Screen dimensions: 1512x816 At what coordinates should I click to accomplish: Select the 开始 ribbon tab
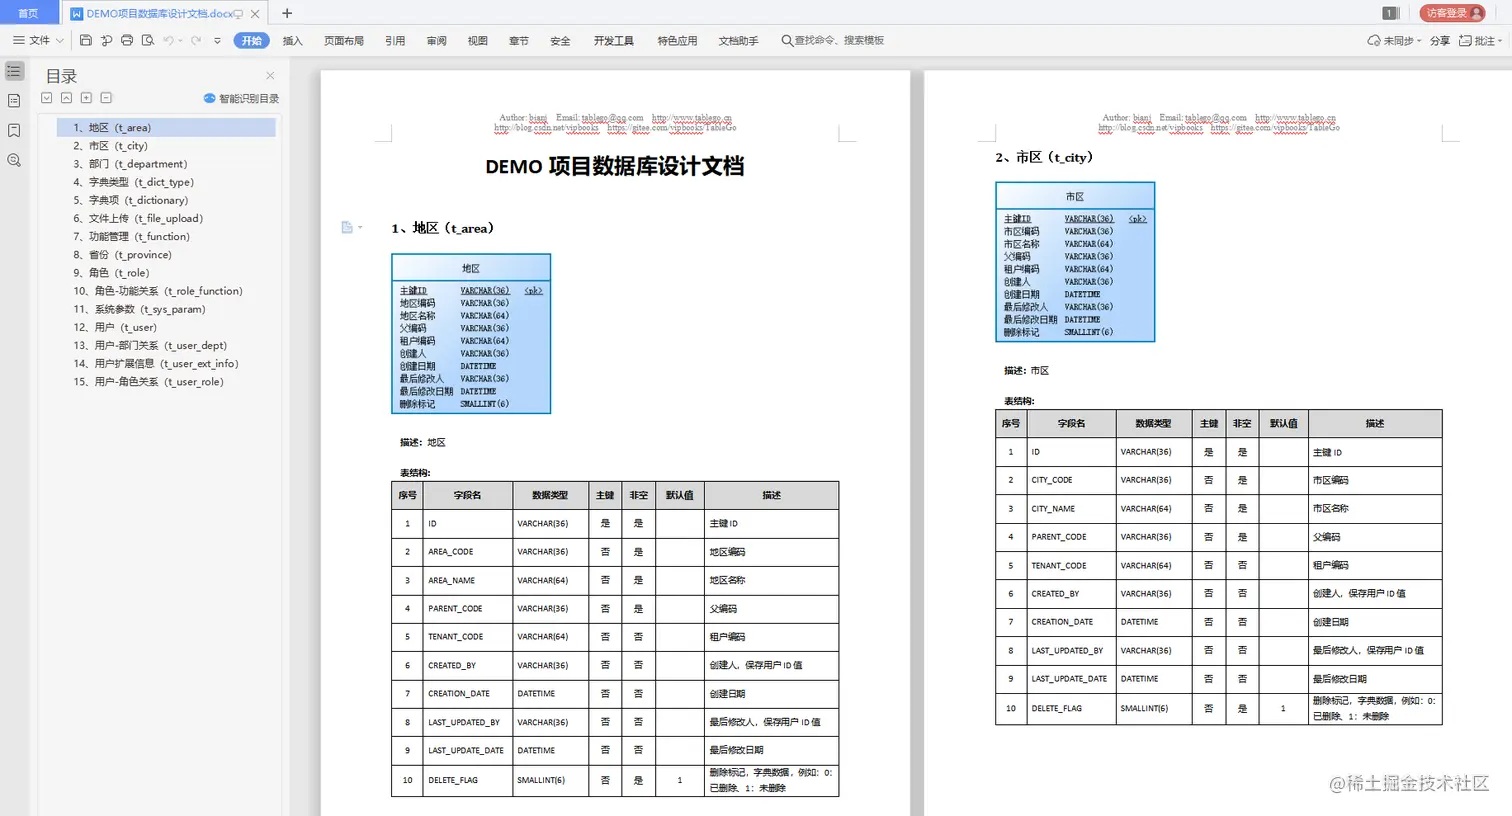click(x=251, y=41)
